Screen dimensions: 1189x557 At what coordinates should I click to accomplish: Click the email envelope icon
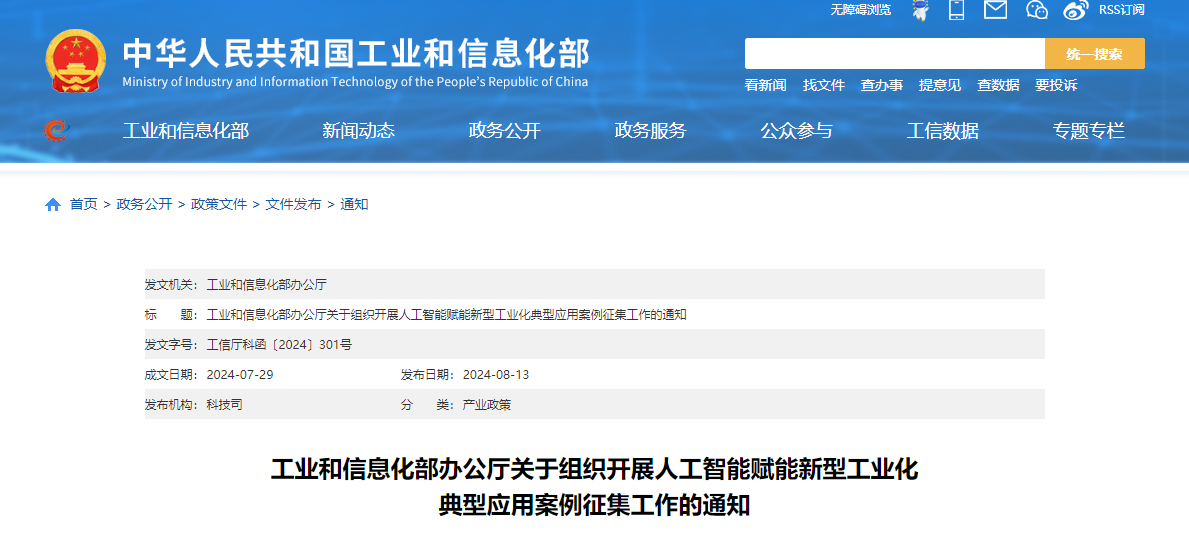(x=995, y=9)
